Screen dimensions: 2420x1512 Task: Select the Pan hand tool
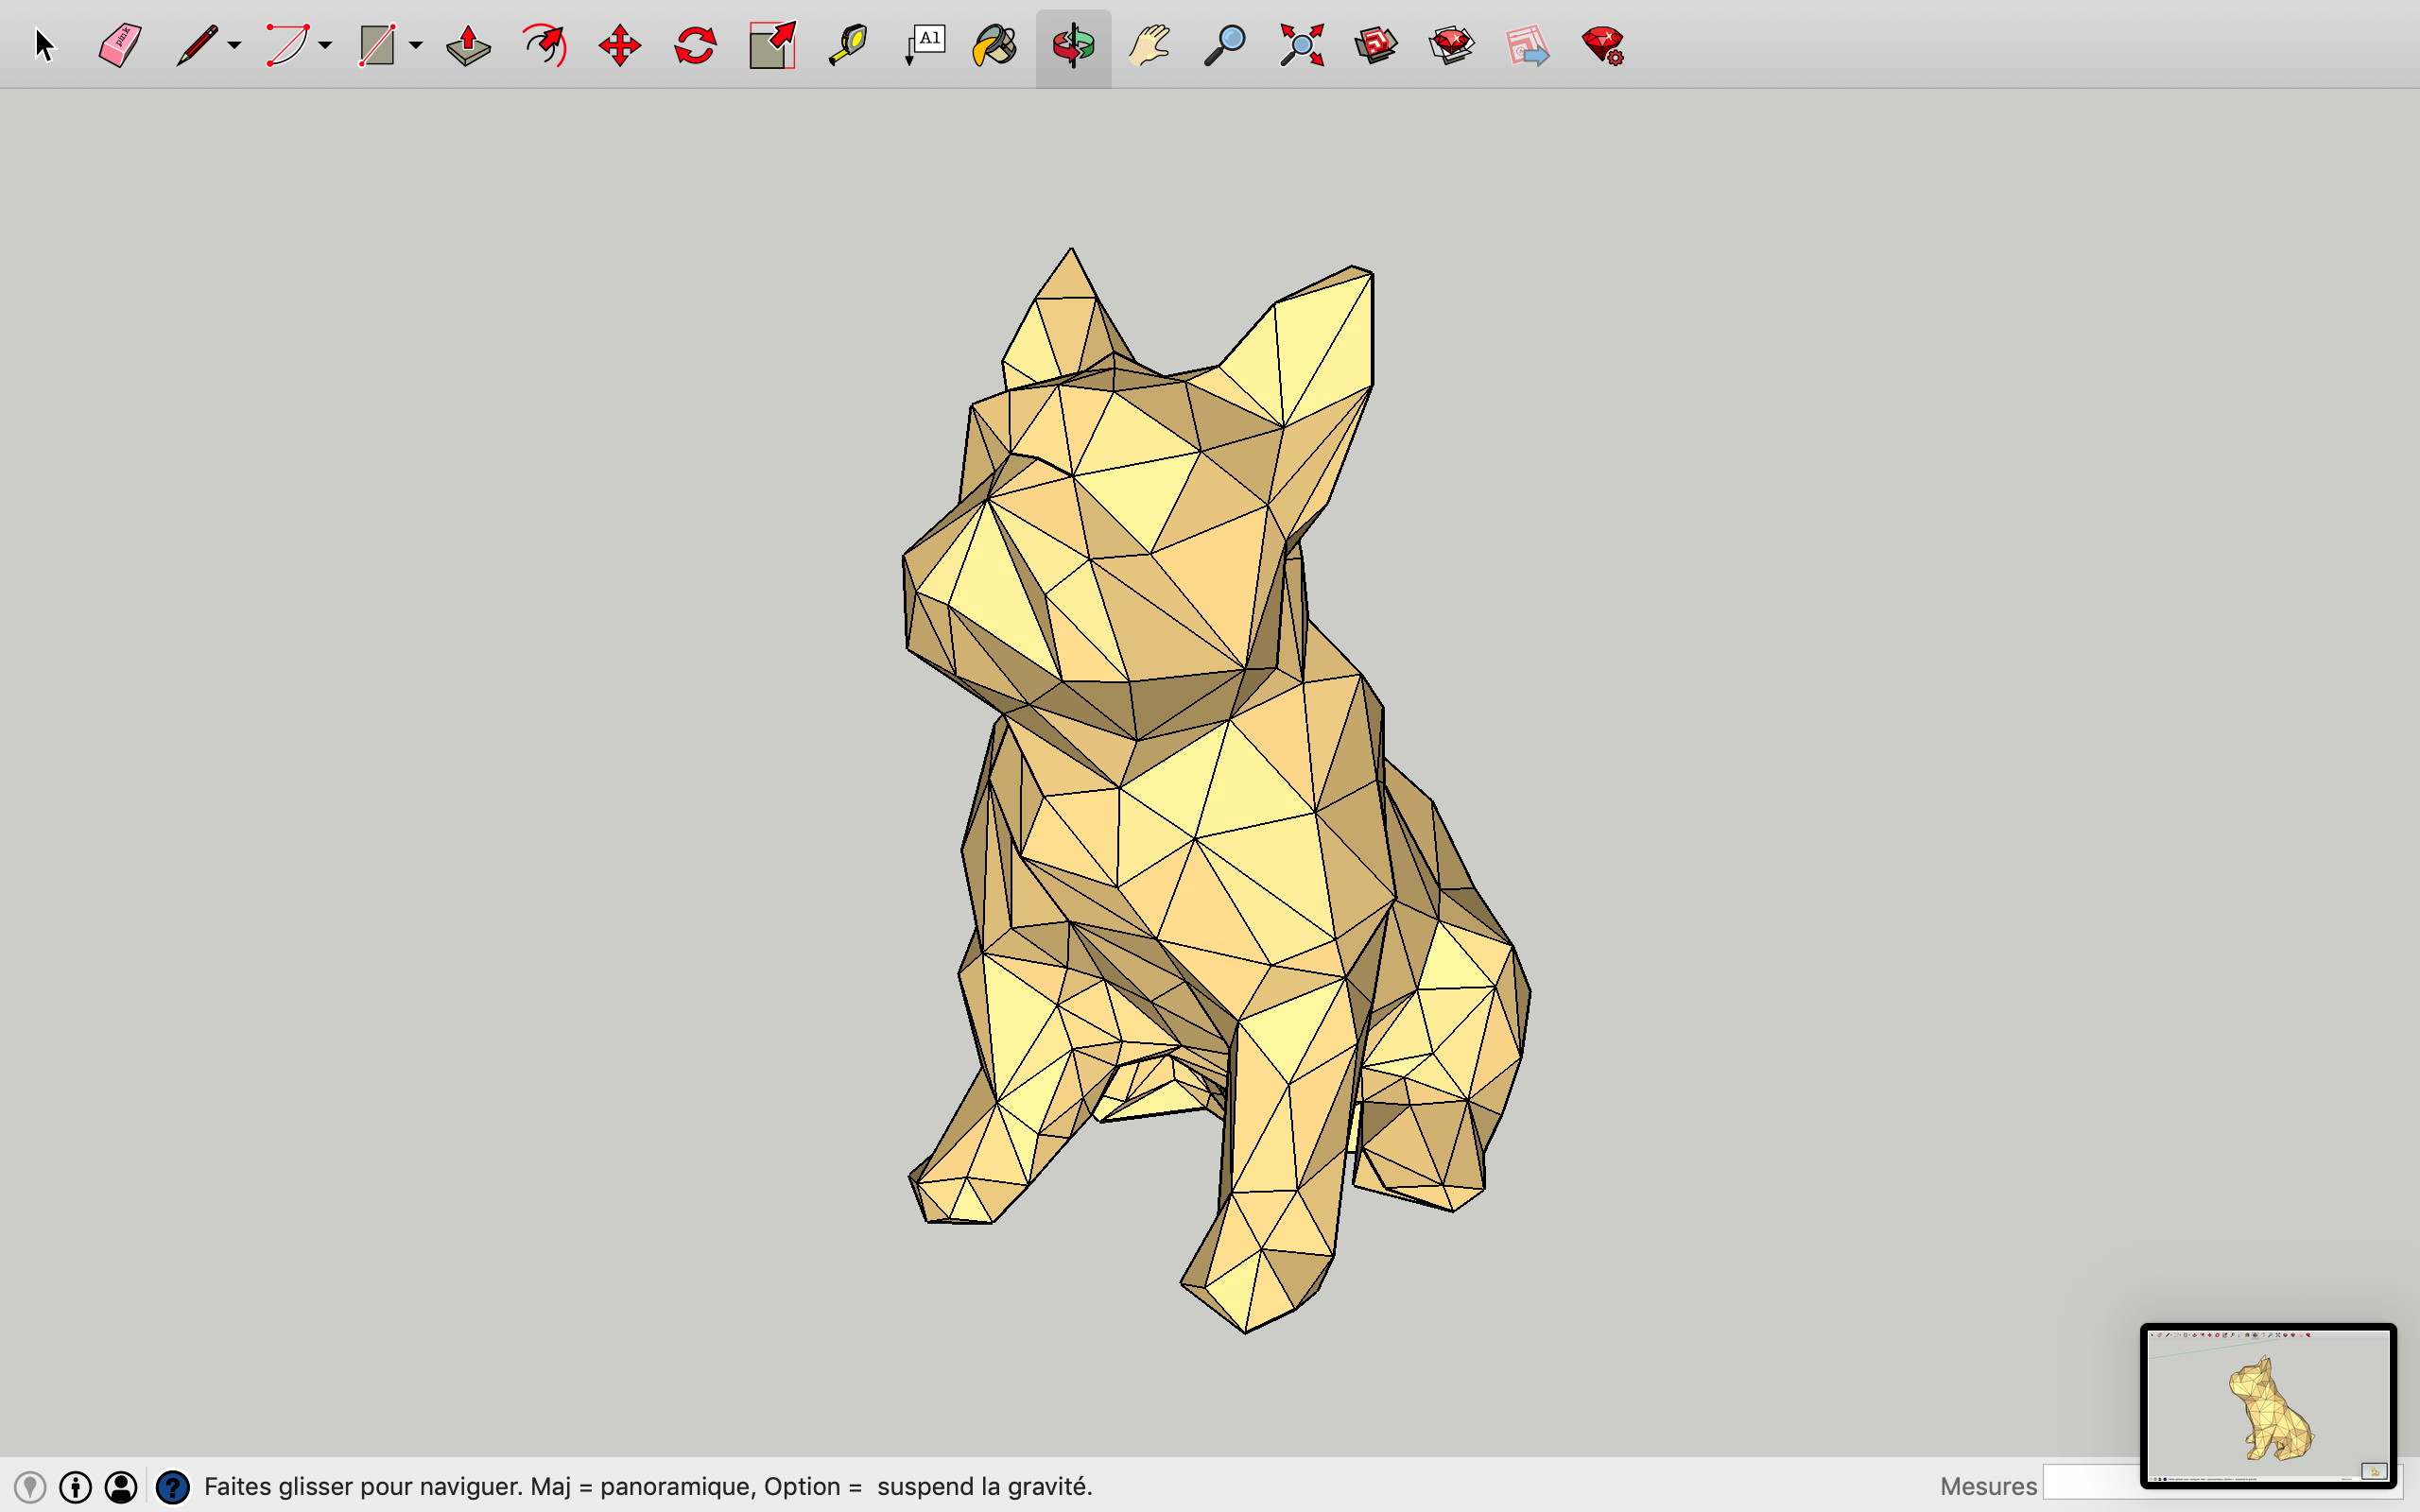[x=1149, y=45]
